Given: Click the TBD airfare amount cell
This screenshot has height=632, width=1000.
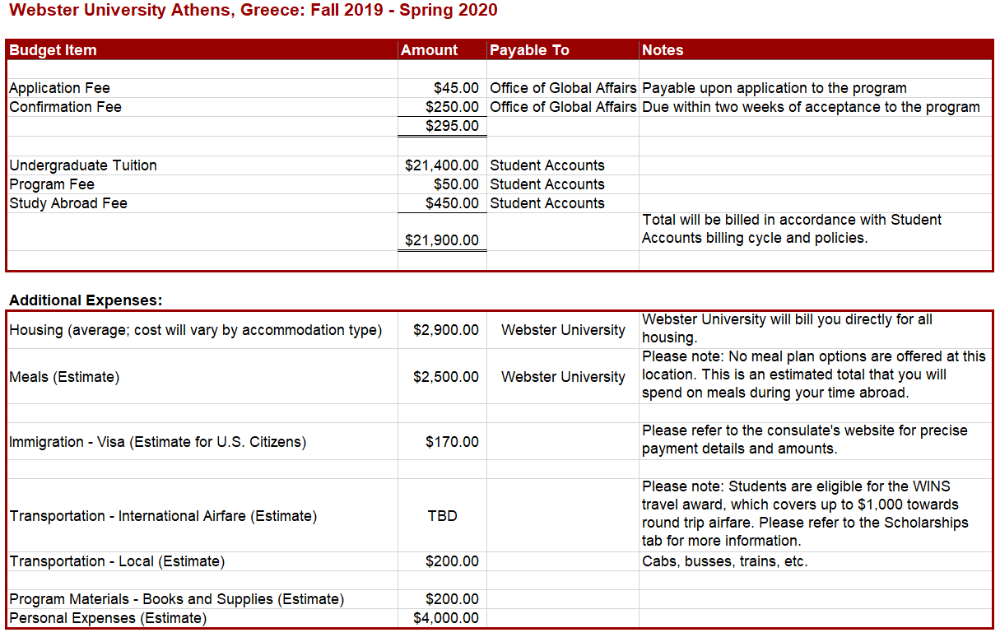Looking at the screenshot, I should (x=443, y=516).
